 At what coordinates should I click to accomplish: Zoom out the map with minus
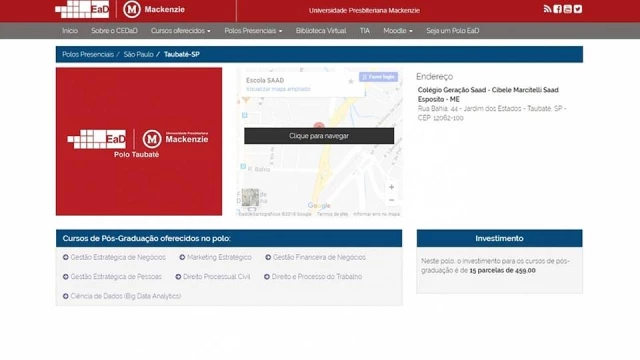pos(391,200)
